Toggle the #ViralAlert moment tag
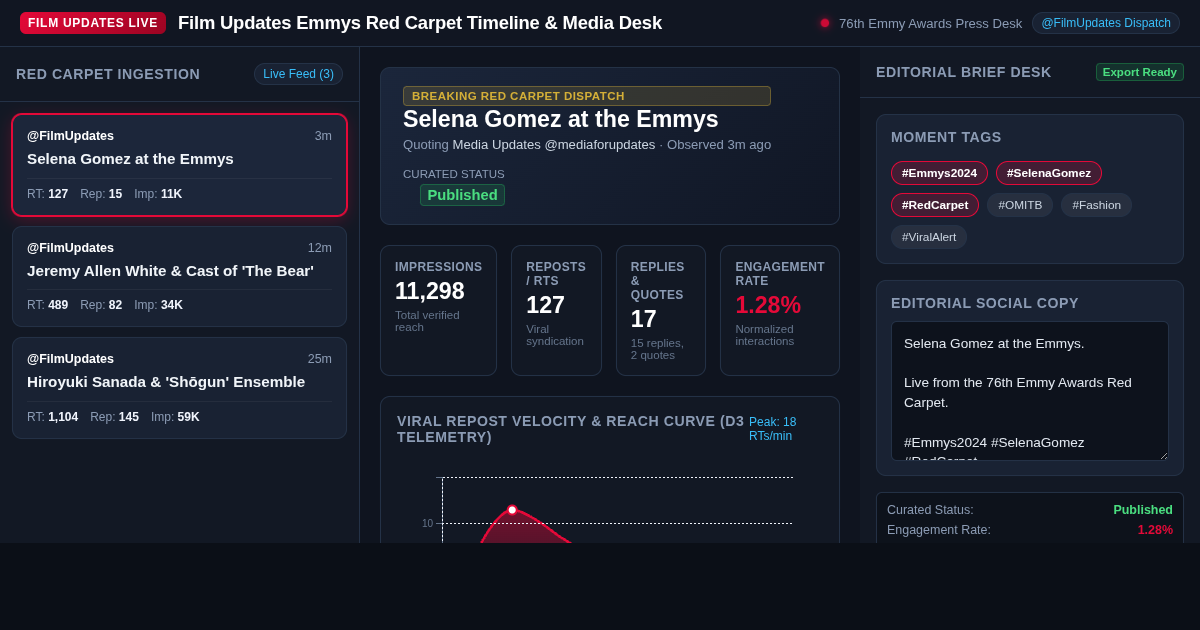1200x630 pixels. pos(929,237)
